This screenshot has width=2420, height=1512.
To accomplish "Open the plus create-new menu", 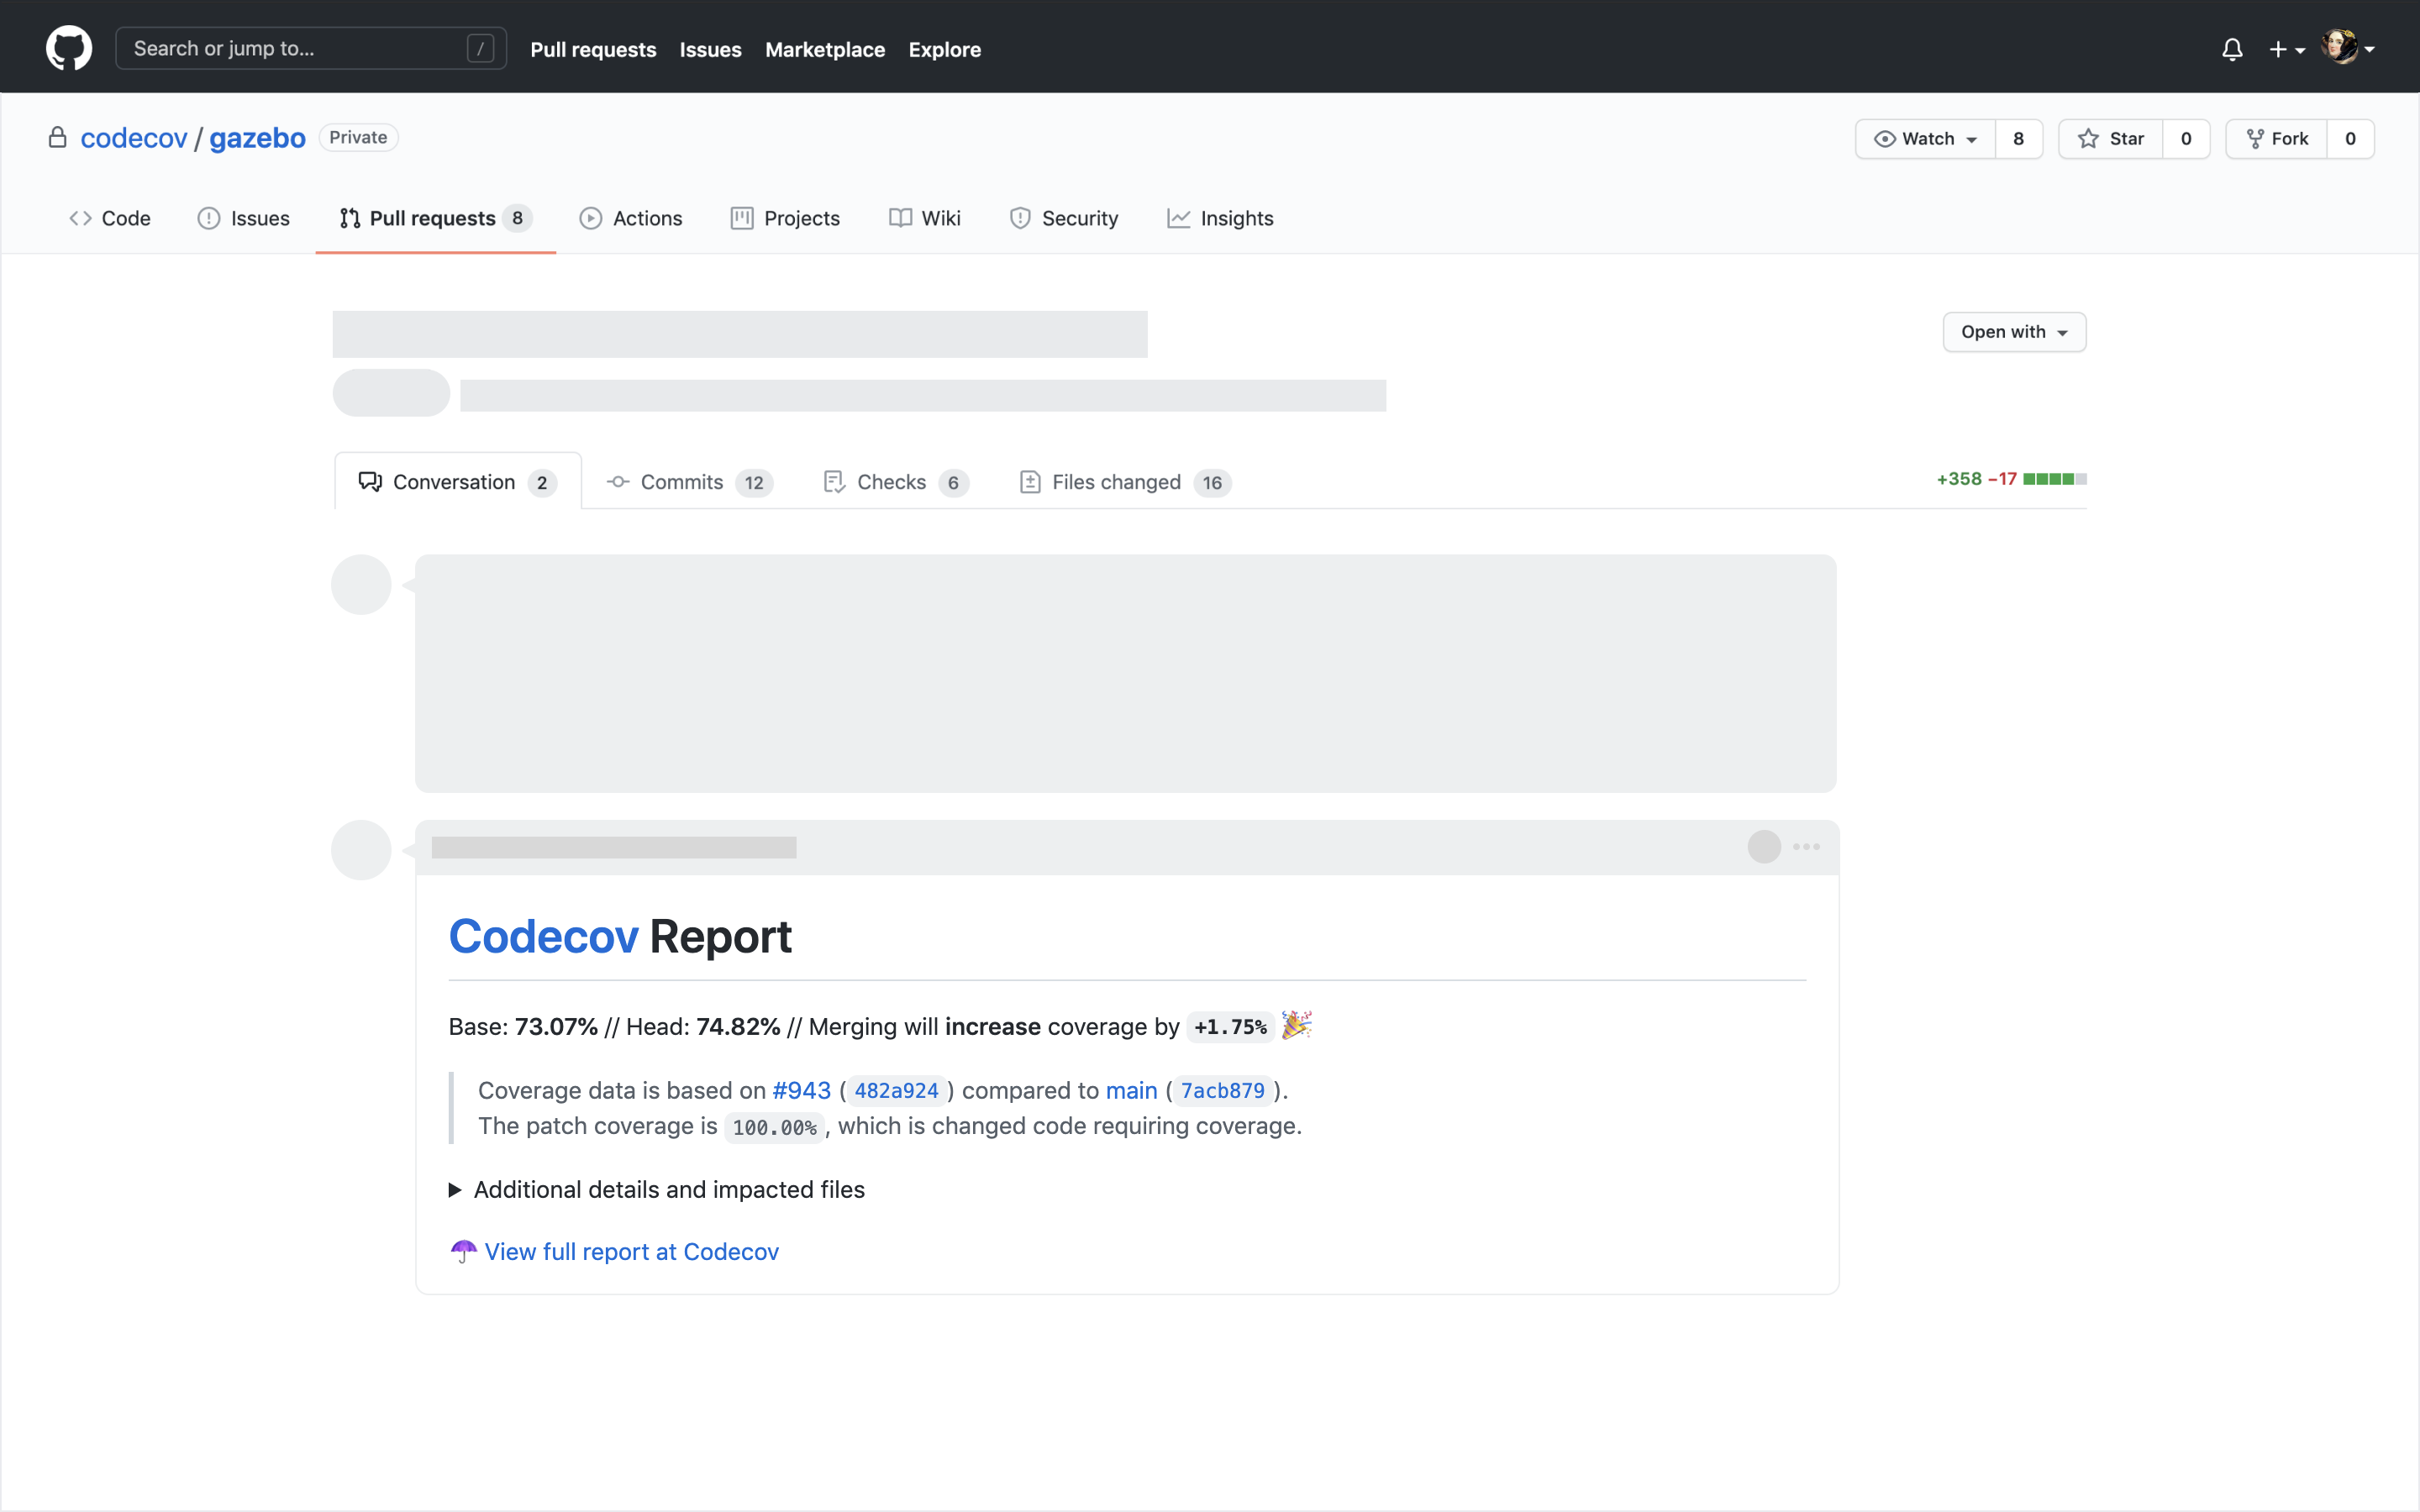I will tap(2286, 49).
